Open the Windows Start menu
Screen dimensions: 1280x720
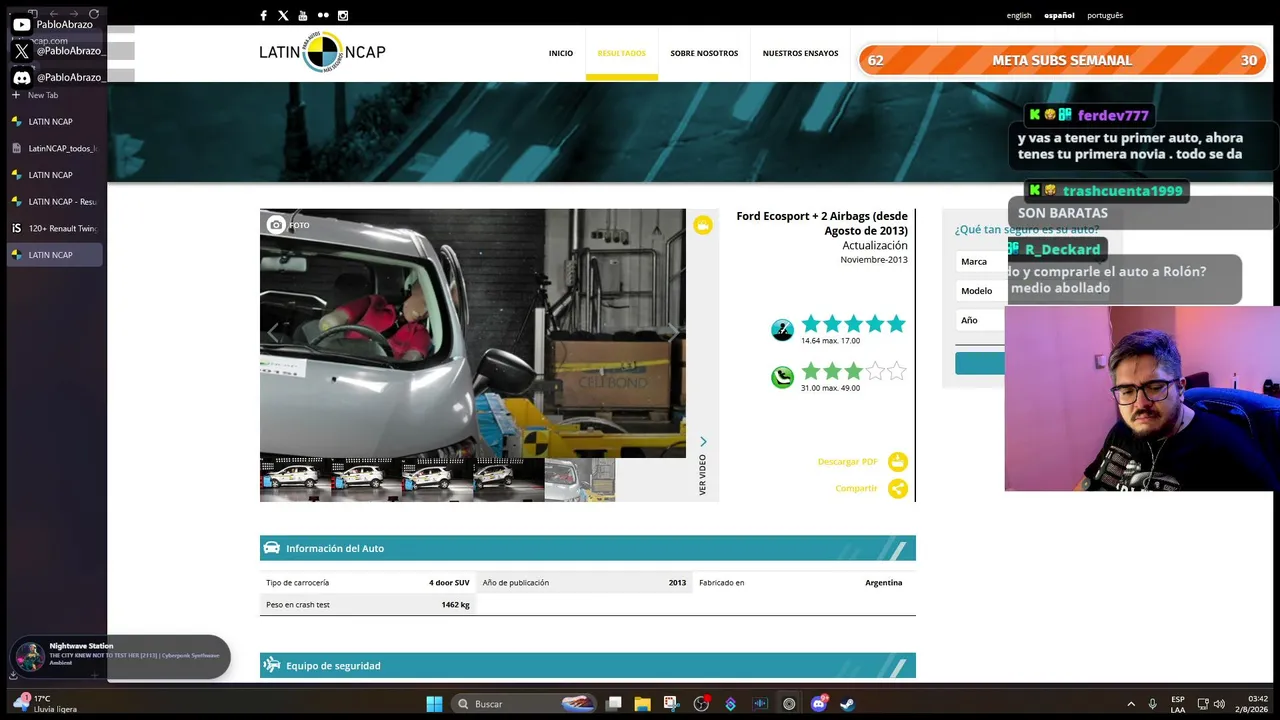434,704
